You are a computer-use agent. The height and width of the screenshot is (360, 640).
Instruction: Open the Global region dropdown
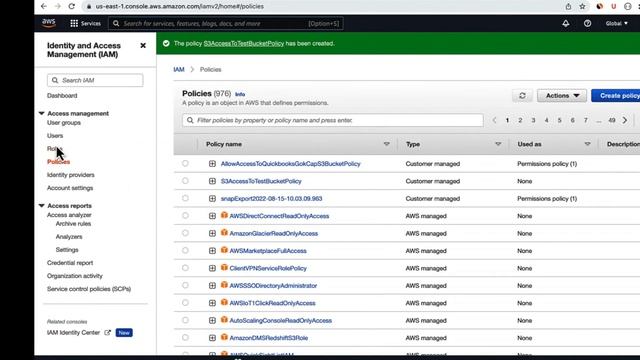pyautogui.click(x=616, y=23)
